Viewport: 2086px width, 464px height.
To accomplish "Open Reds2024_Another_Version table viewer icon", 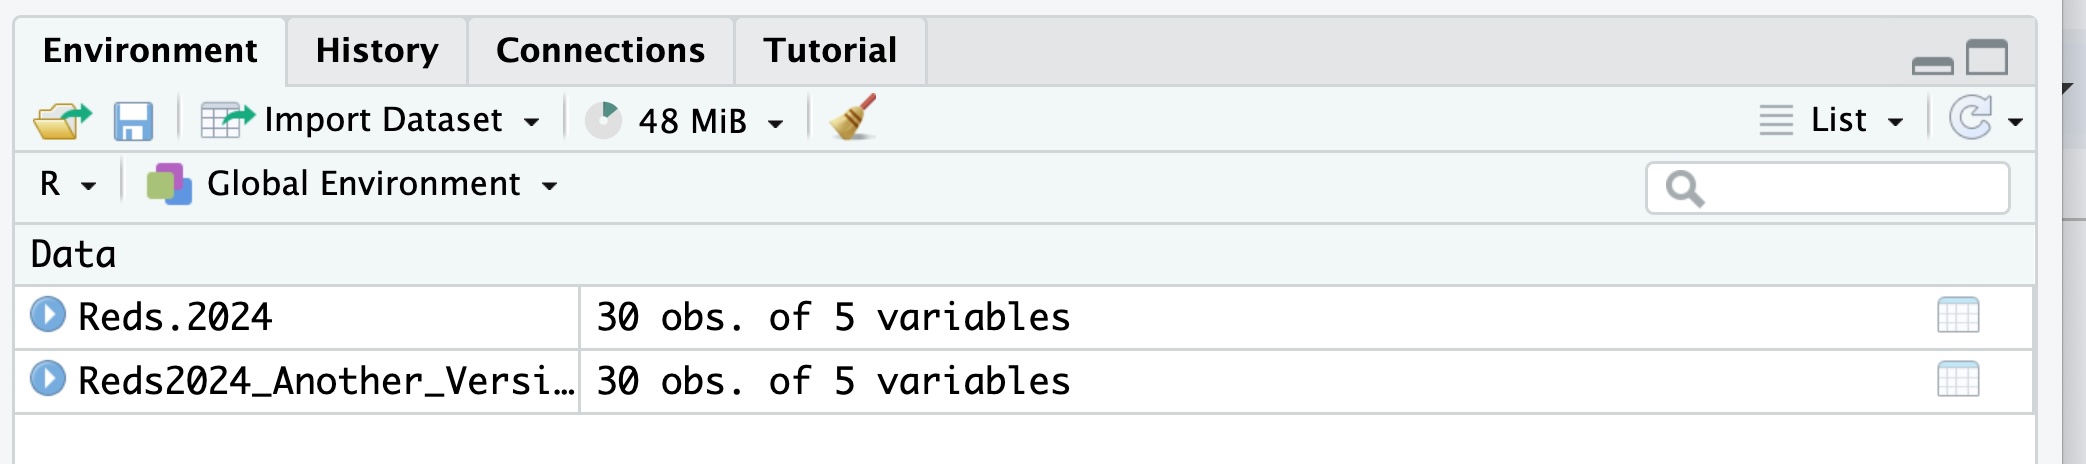I will click(1957, 380).
